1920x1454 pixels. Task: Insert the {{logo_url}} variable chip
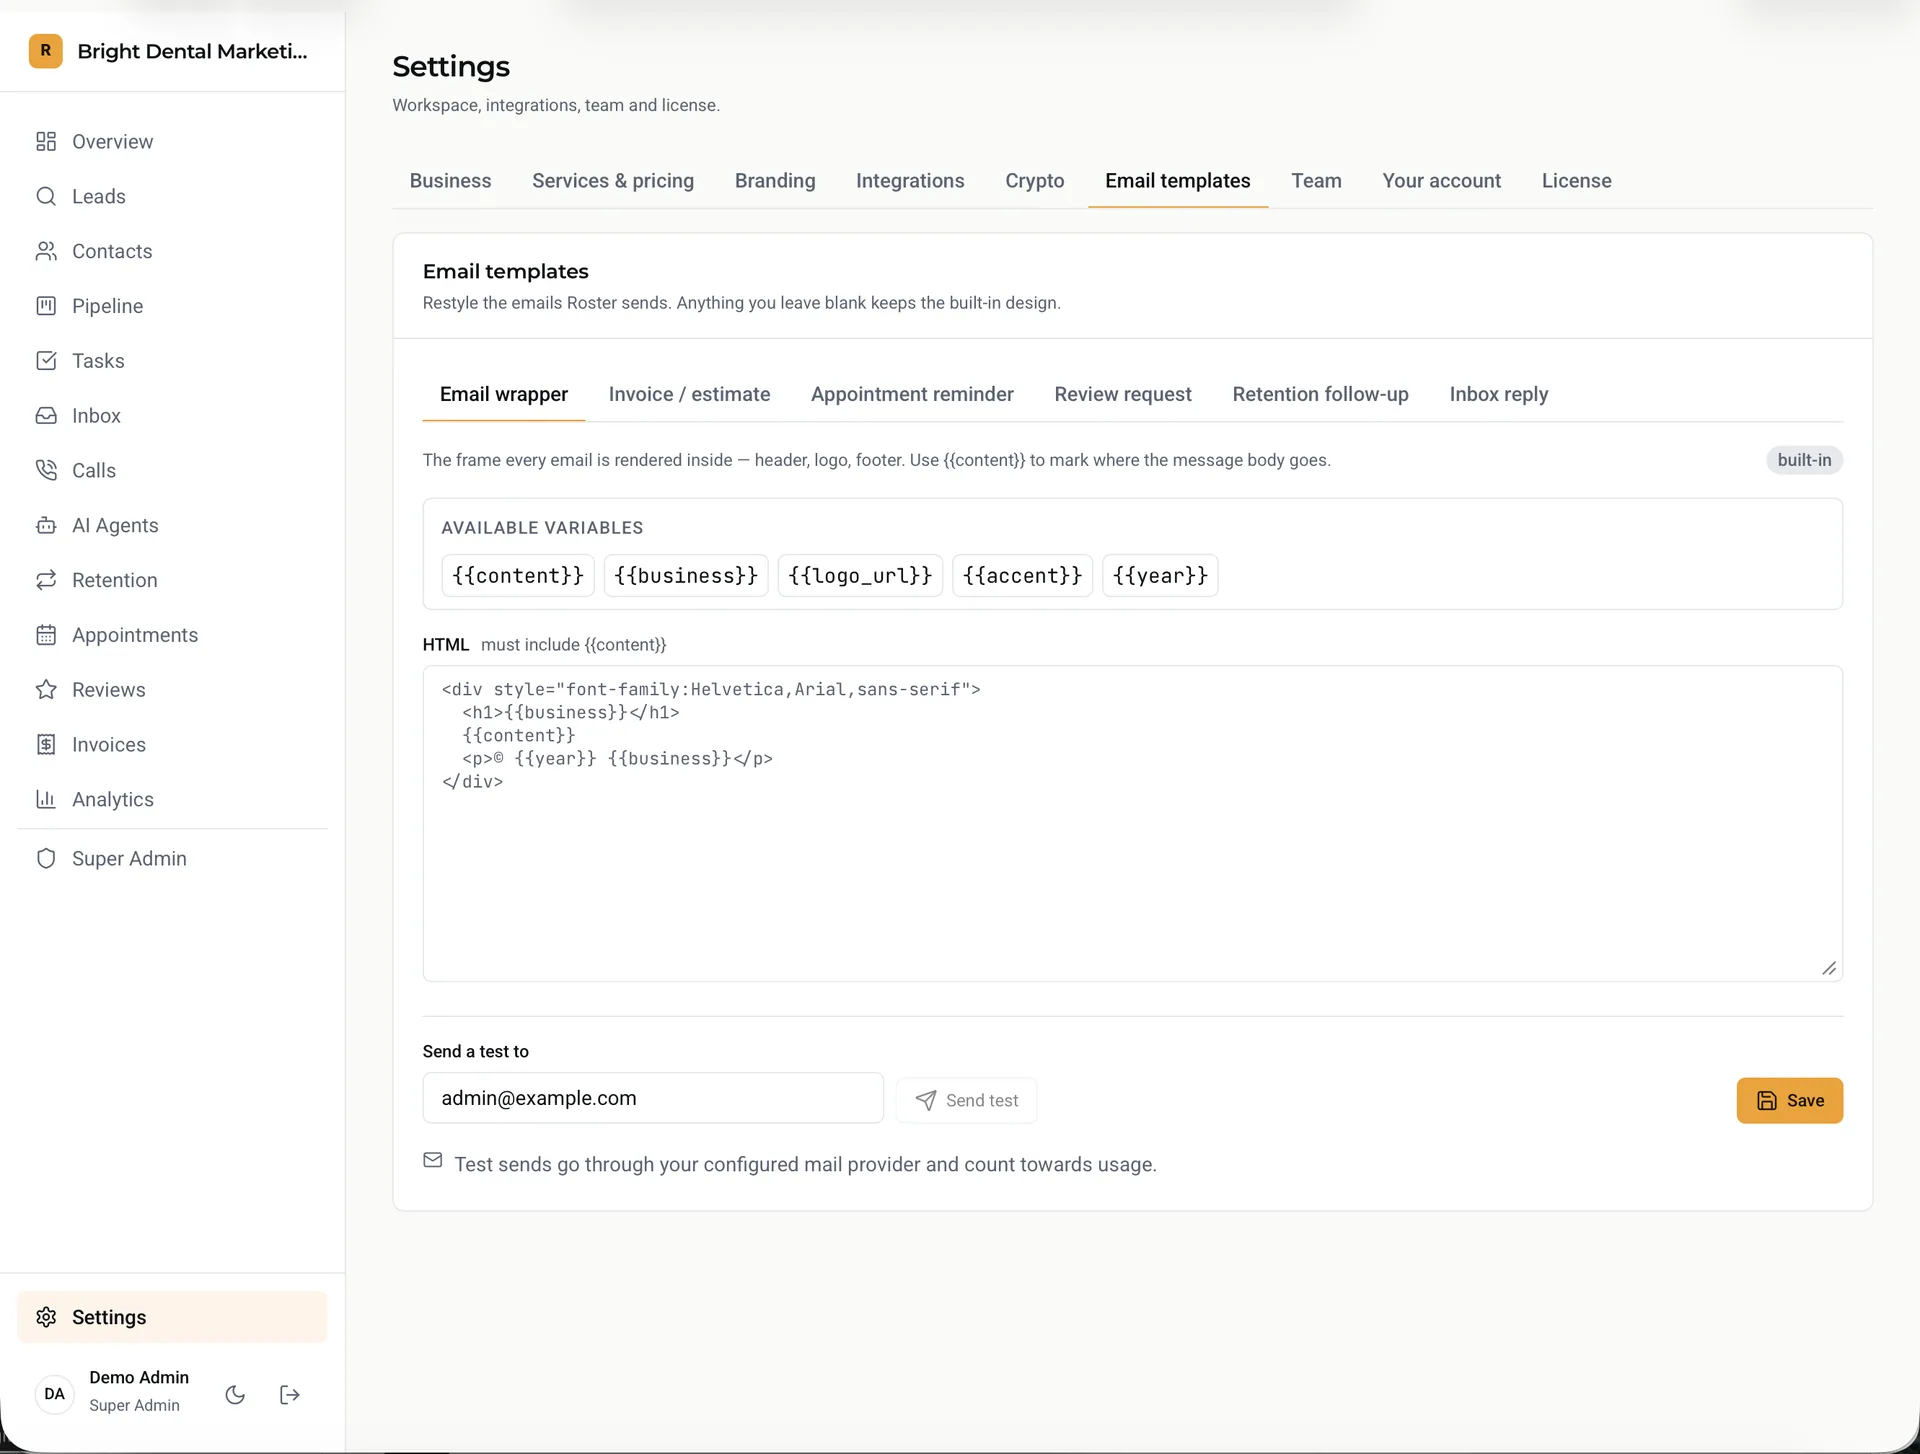pos(860,576)
